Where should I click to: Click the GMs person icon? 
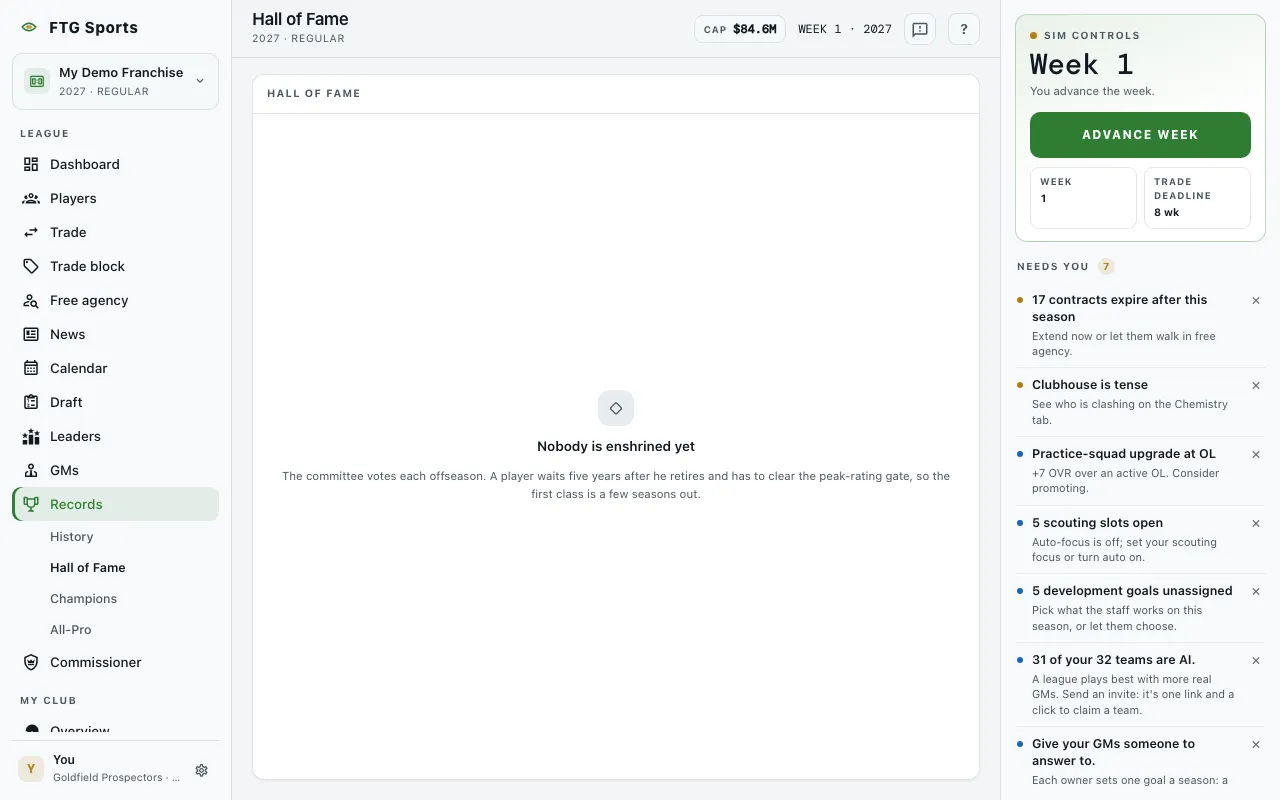[31, 470]
